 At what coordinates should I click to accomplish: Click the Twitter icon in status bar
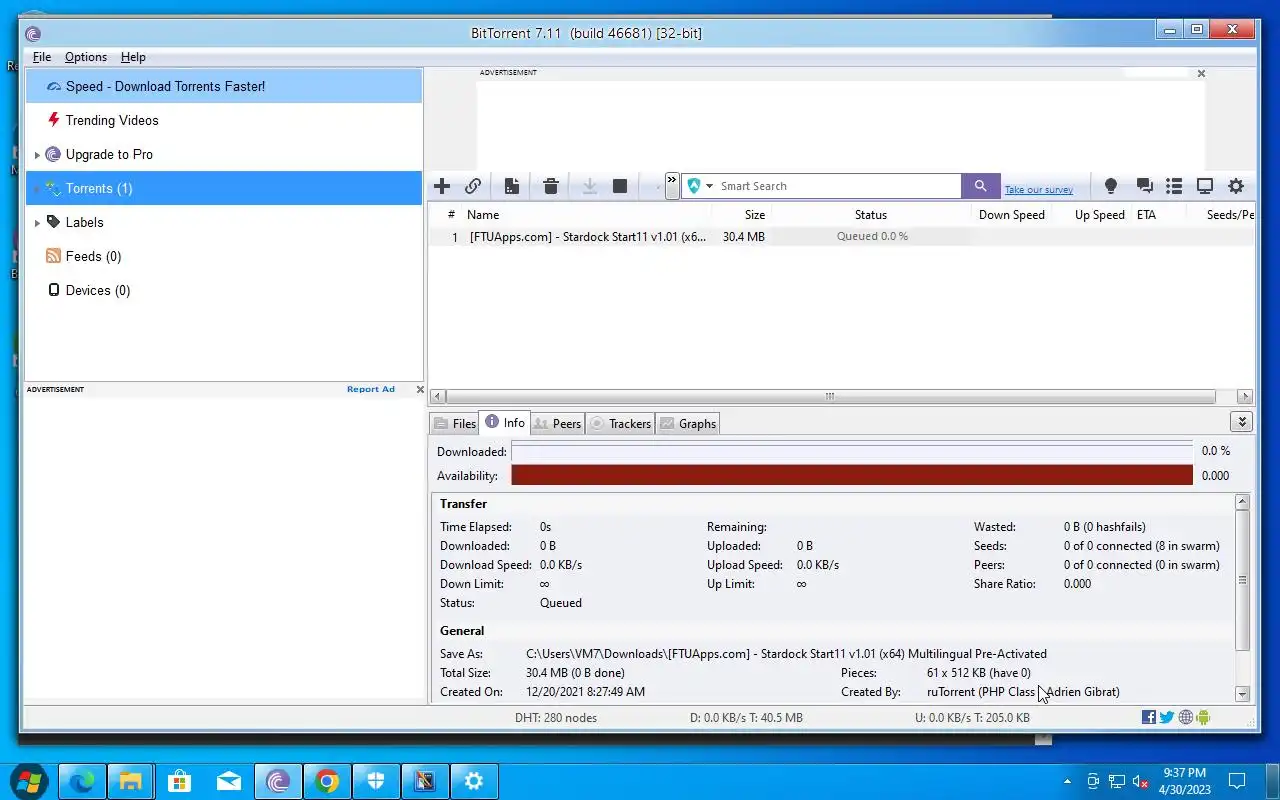pos(1167,717)
